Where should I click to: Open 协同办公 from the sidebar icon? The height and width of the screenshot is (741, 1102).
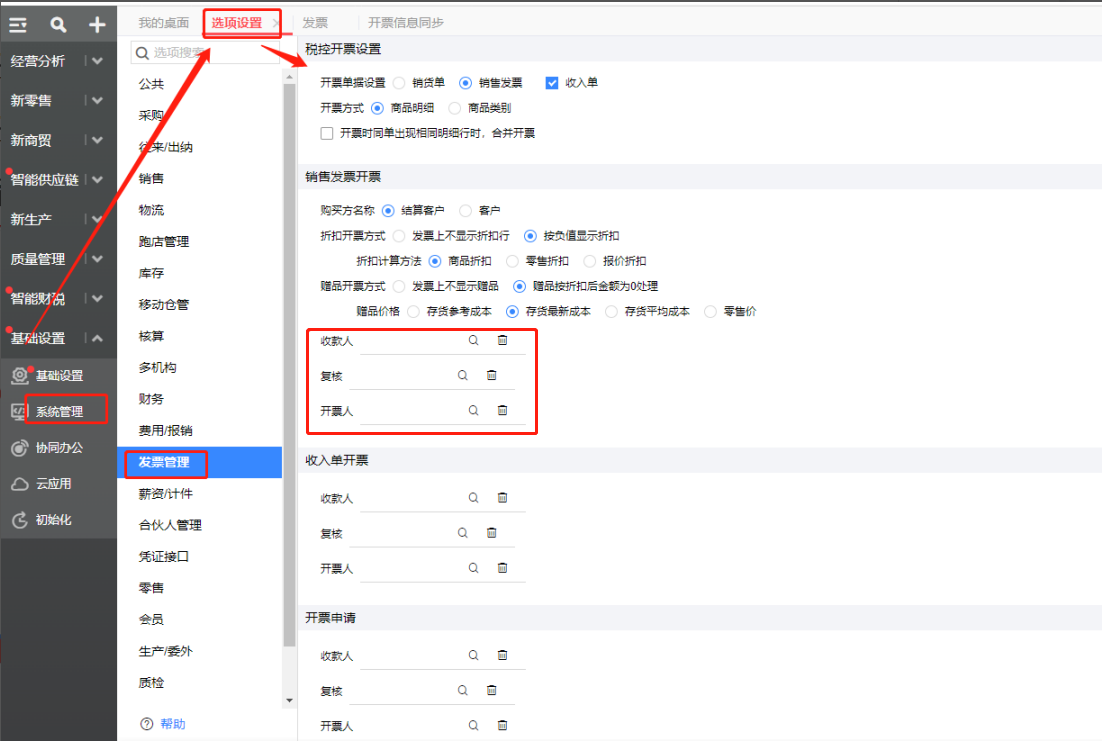19,448
